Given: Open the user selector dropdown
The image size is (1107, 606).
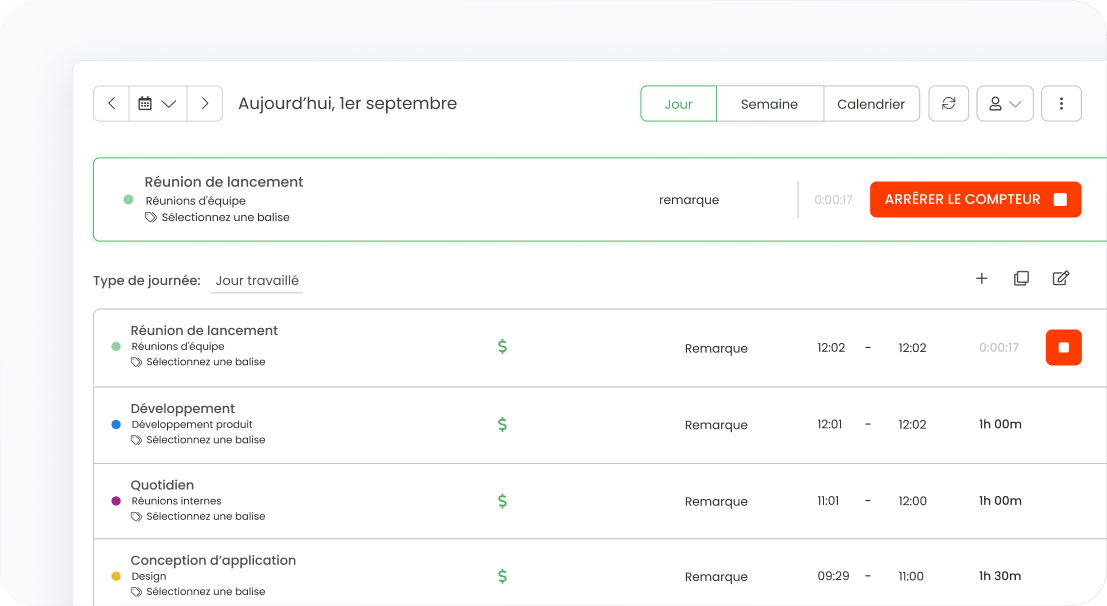Looking at the screenshot, I should [x=1005, y=104].
